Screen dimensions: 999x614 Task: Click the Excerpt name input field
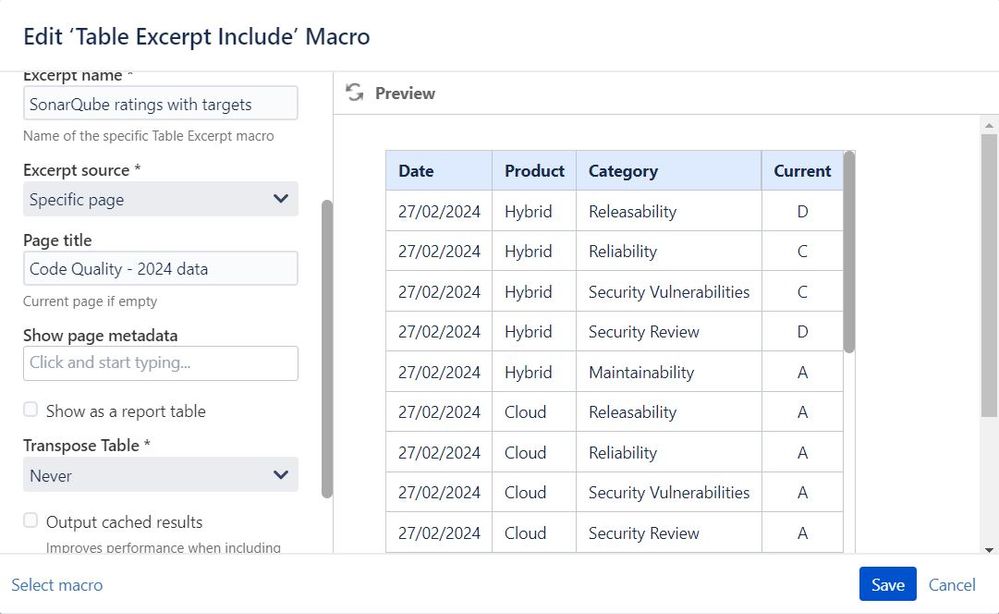pos(160,104)
